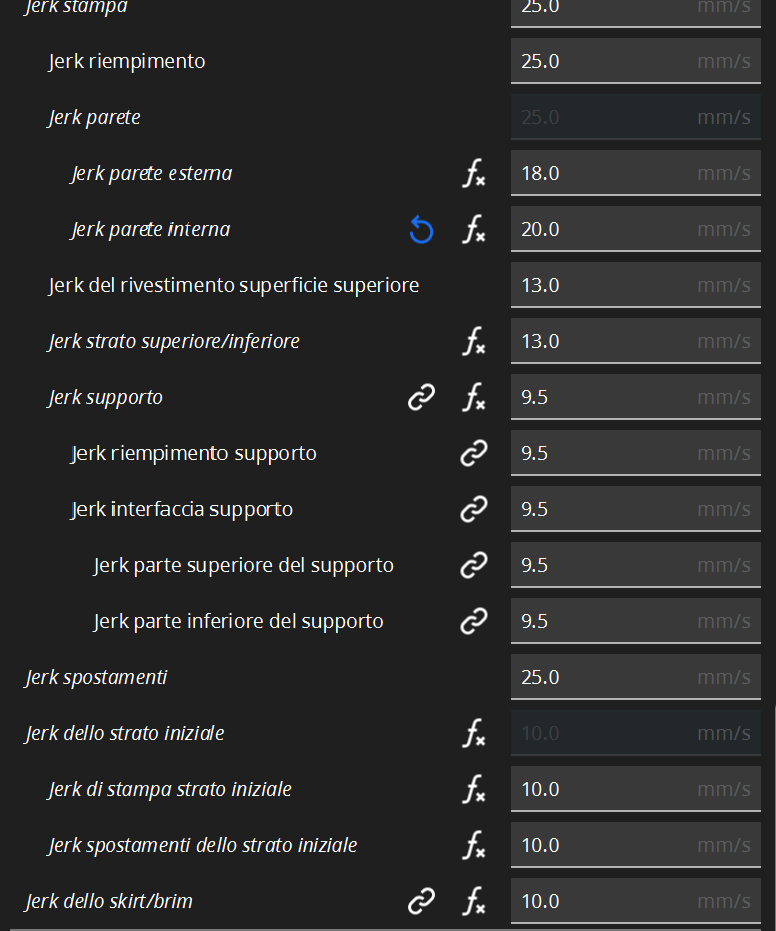Click the link icon for Jerk interfaccia supporto
The height and width of the screenshot is (931, 776).
(473, 510)
